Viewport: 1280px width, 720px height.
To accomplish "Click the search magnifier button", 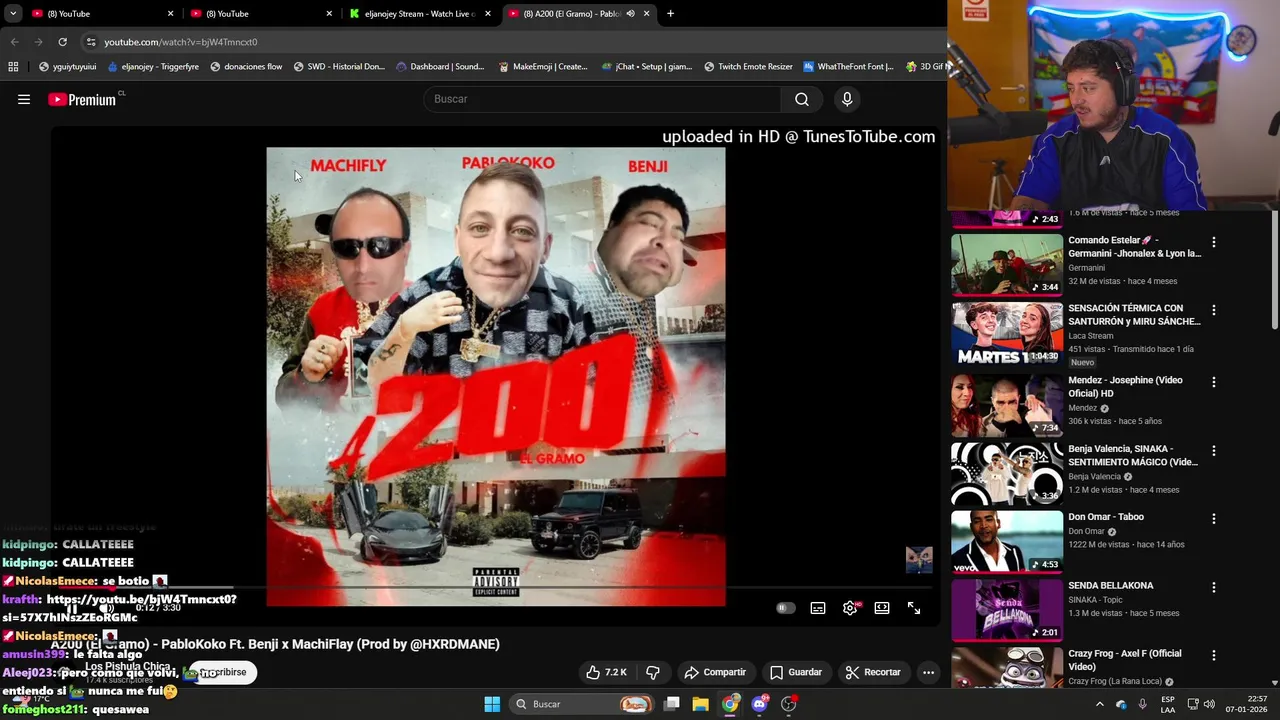I will 802,99.
